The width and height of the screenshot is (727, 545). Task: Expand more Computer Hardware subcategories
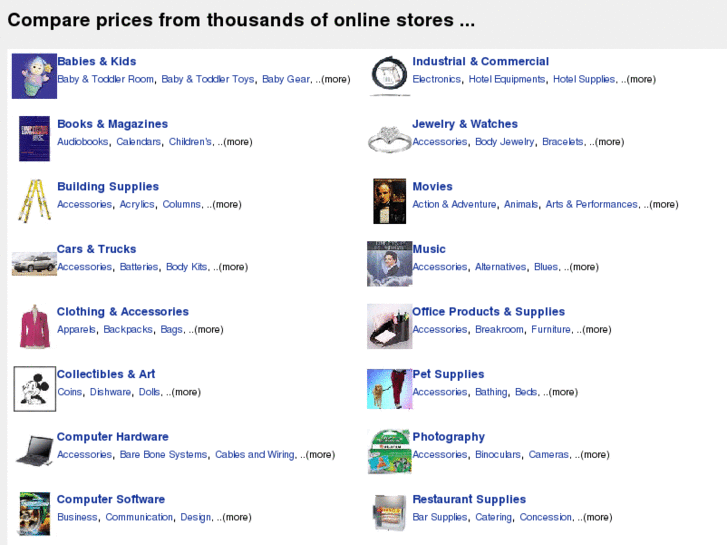tap(319, 455)
